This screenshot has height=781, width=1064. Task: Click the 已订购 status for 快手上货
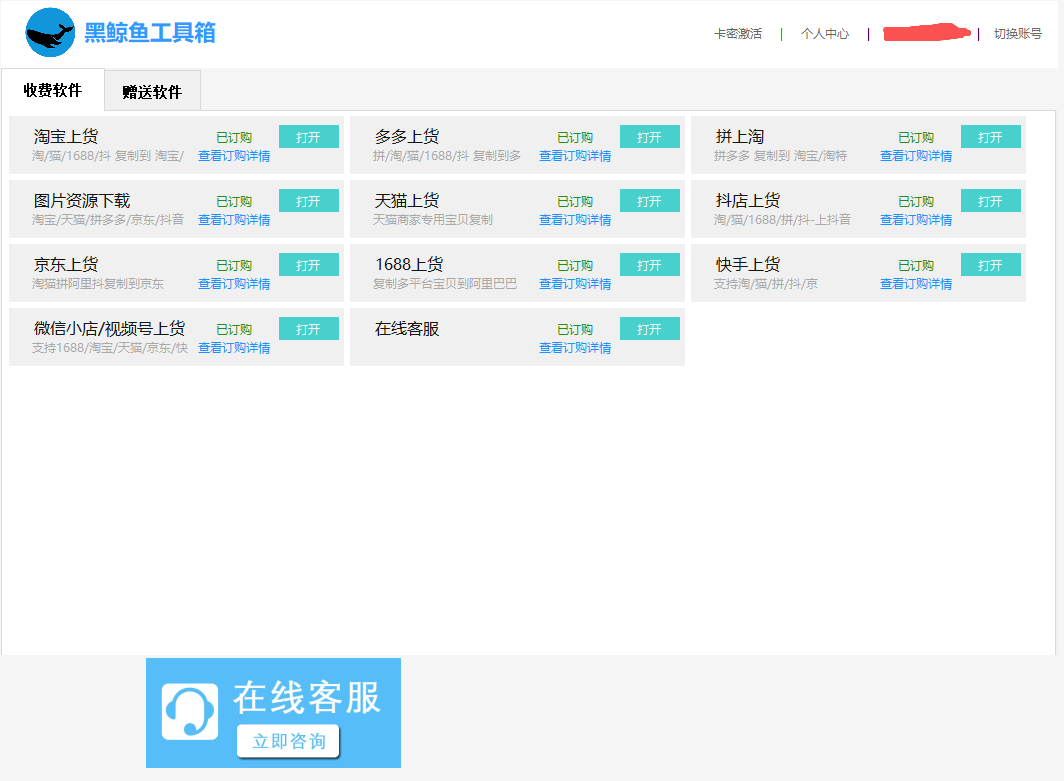tap(916, 265)
